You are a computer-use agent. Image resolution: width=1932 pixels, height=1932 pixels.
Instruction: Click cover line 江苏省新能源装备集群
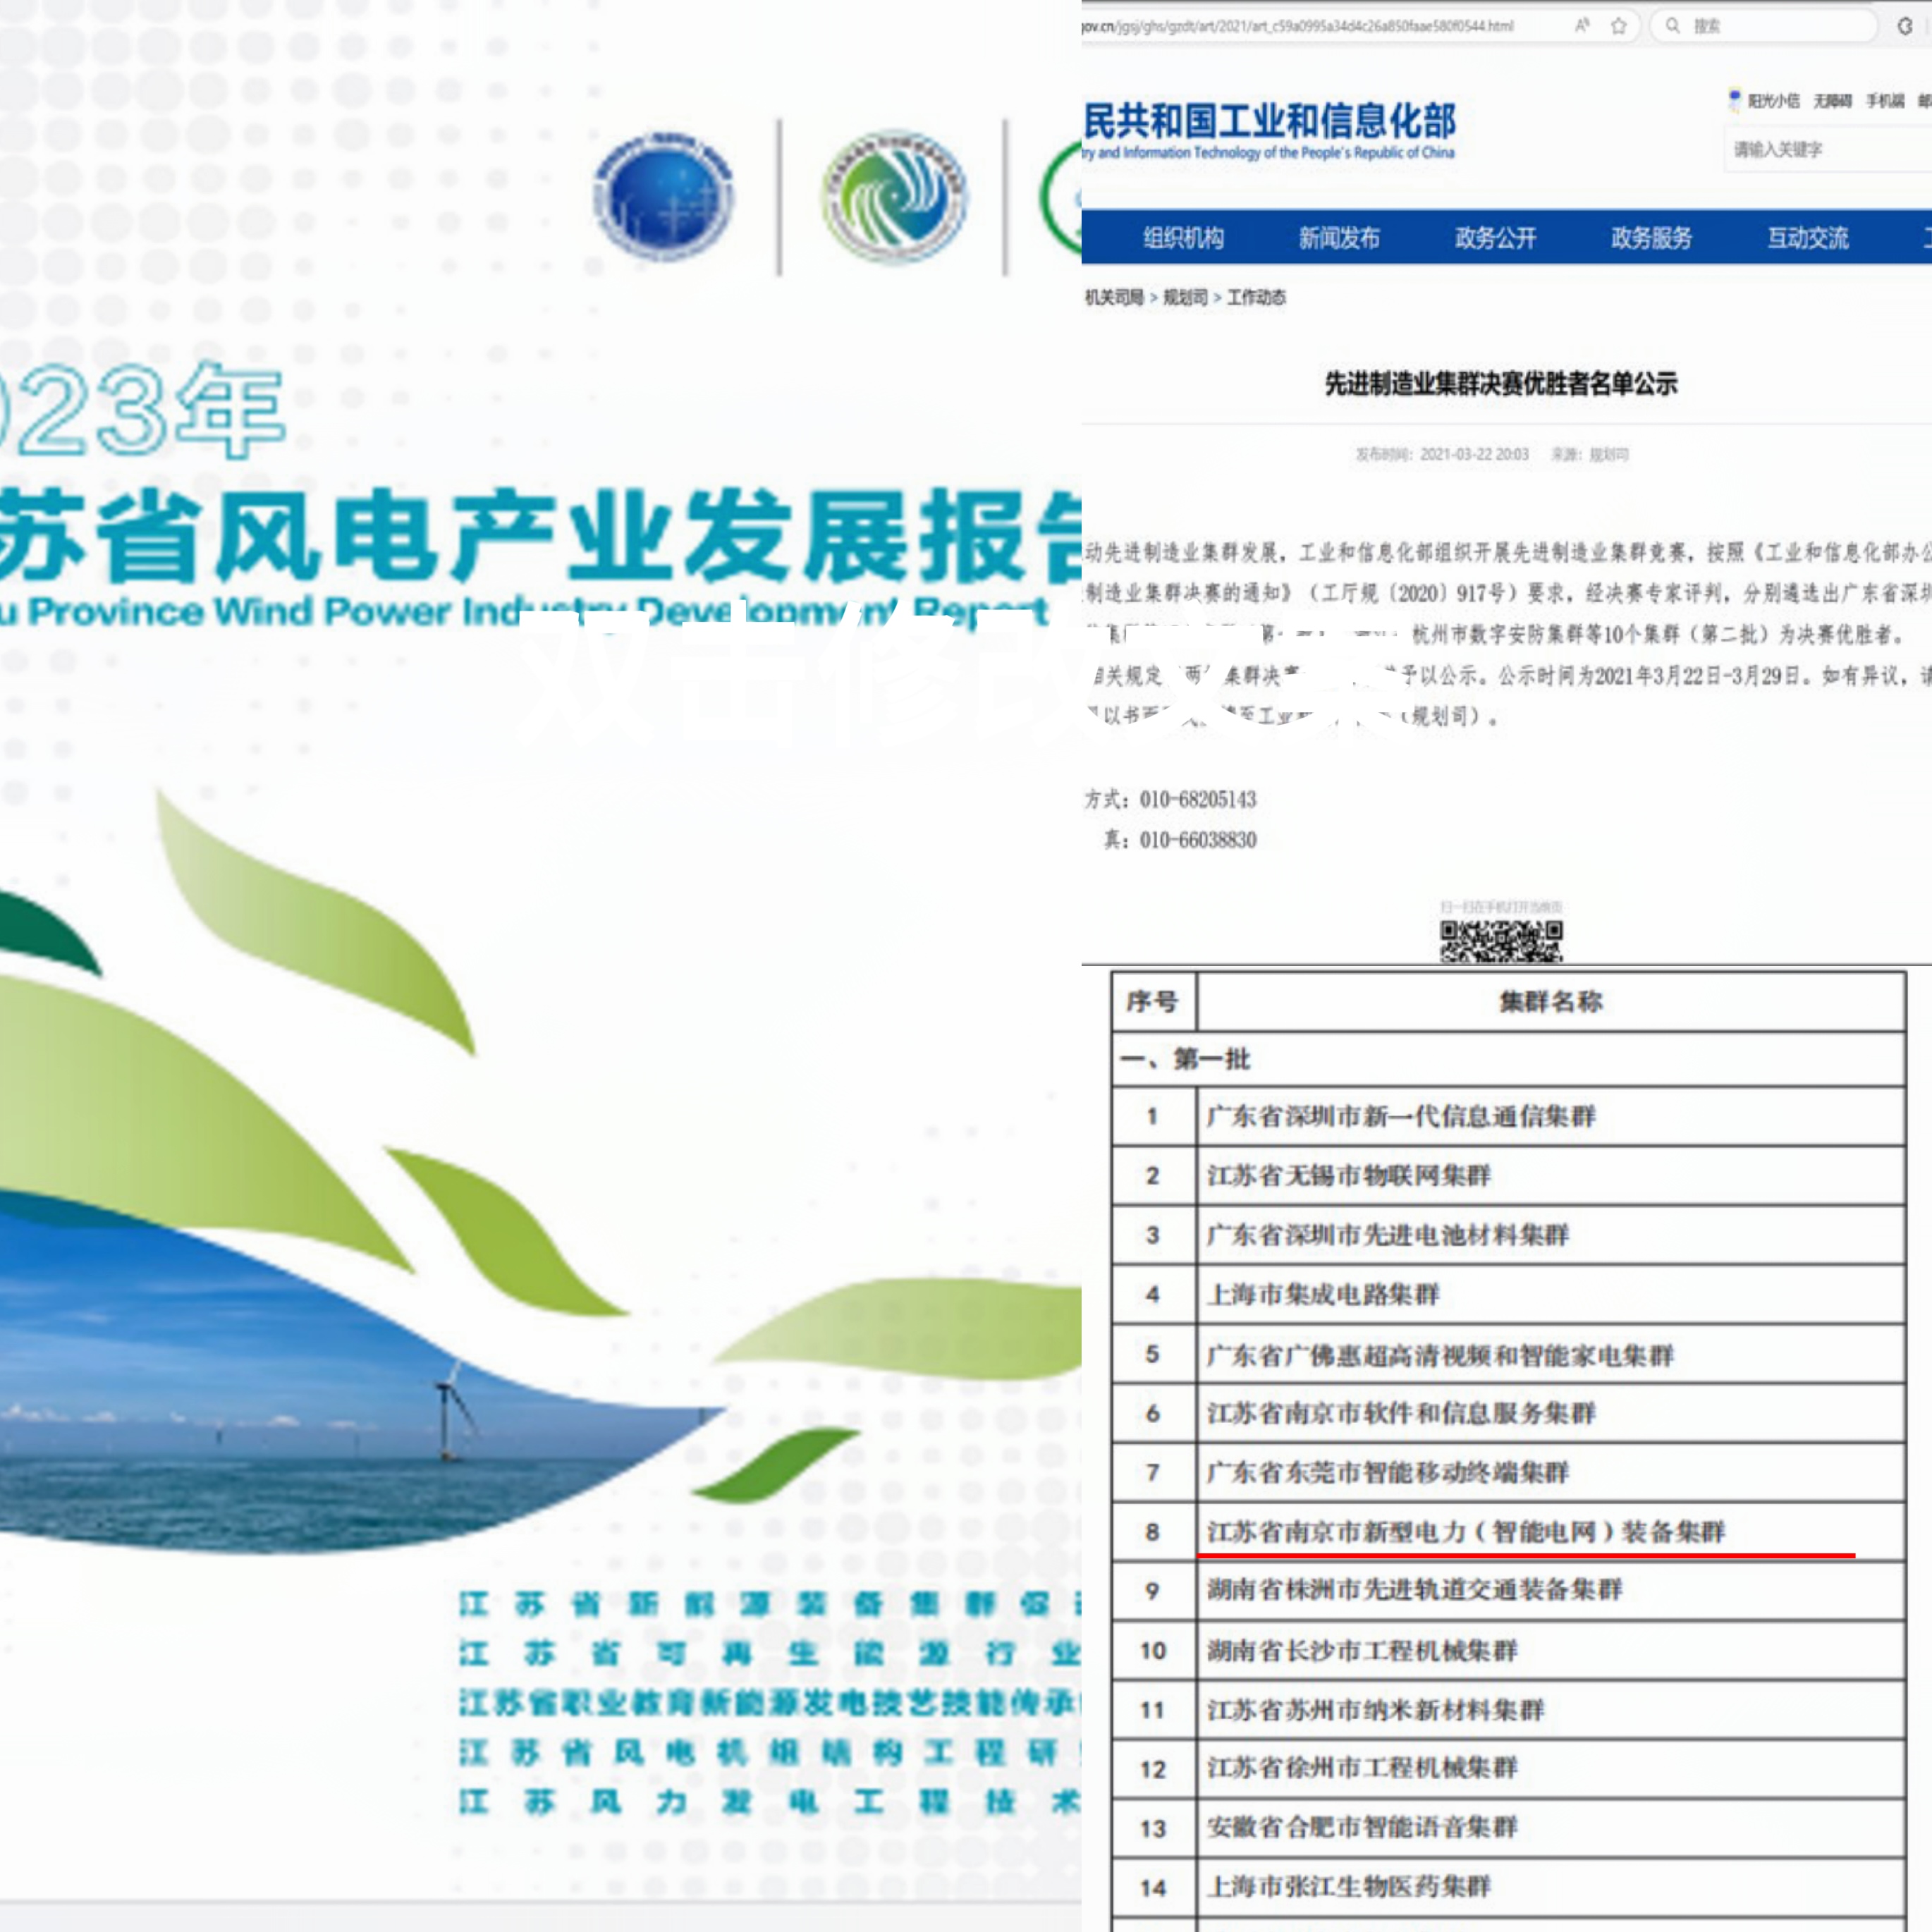pos(769,1604)
